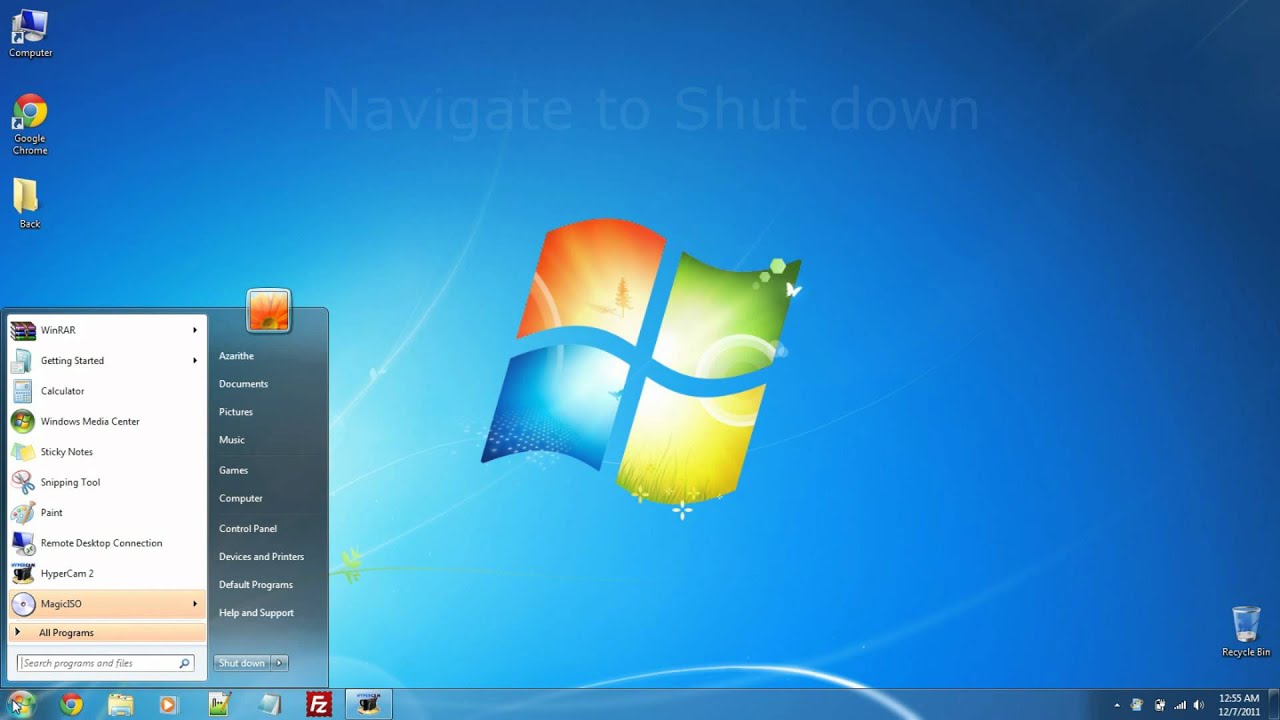Open Music library link
Viewport: 1280px width, 720px height.
(x=232, y=440)
